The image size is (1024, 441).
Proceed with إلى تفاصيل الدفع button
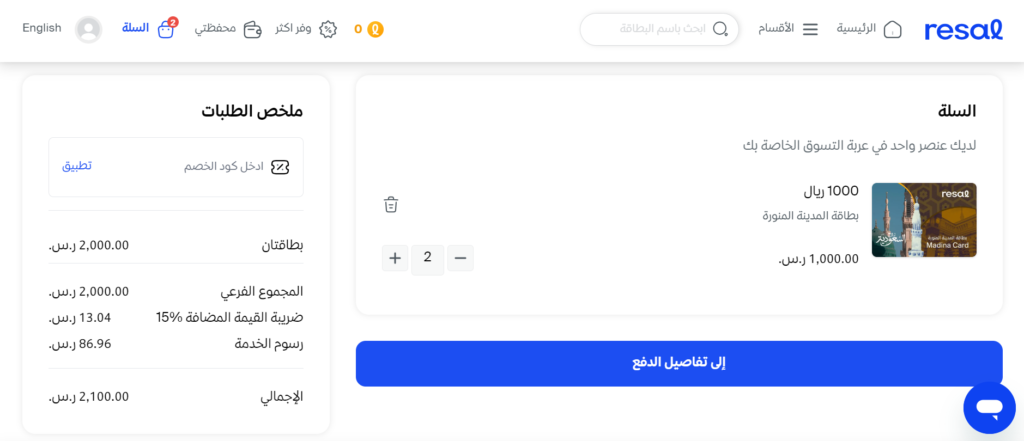tap(679, 363)
